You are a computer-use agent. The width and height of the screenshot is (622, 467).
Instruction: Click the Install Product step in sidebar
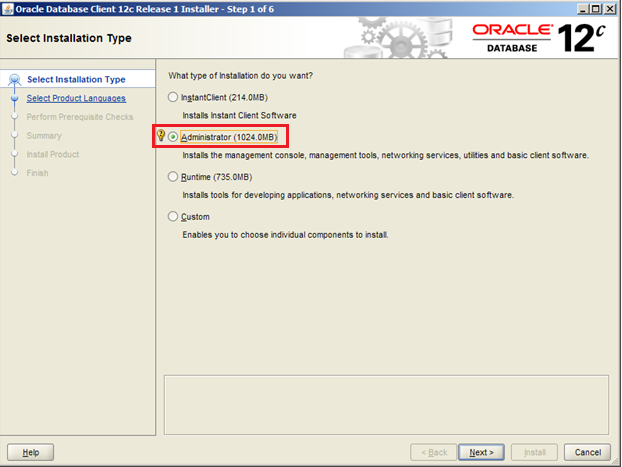[53, 154]
